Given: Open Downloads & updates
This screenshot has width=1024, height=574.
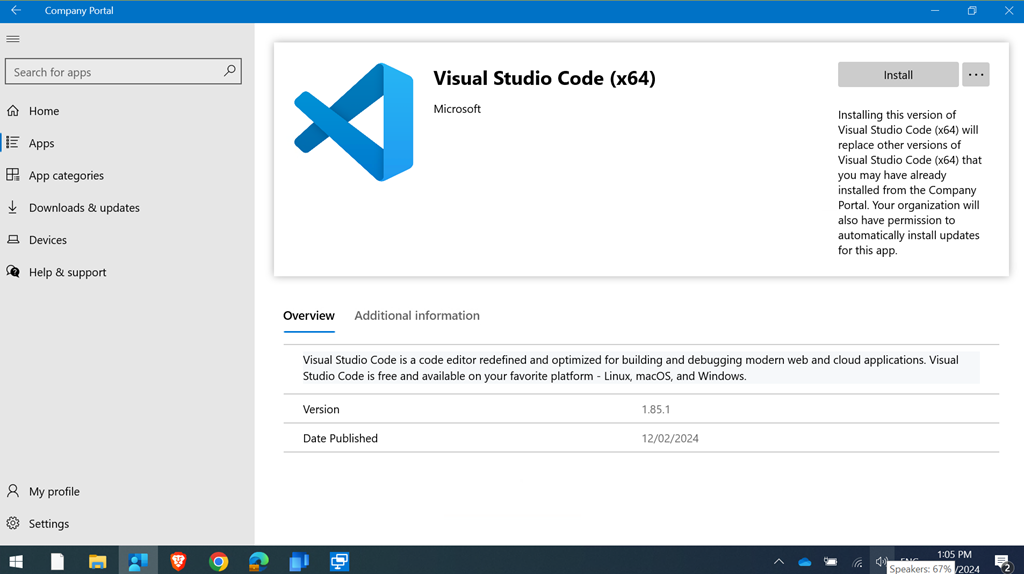Looking at the screenshot, I should pos(84,208).
